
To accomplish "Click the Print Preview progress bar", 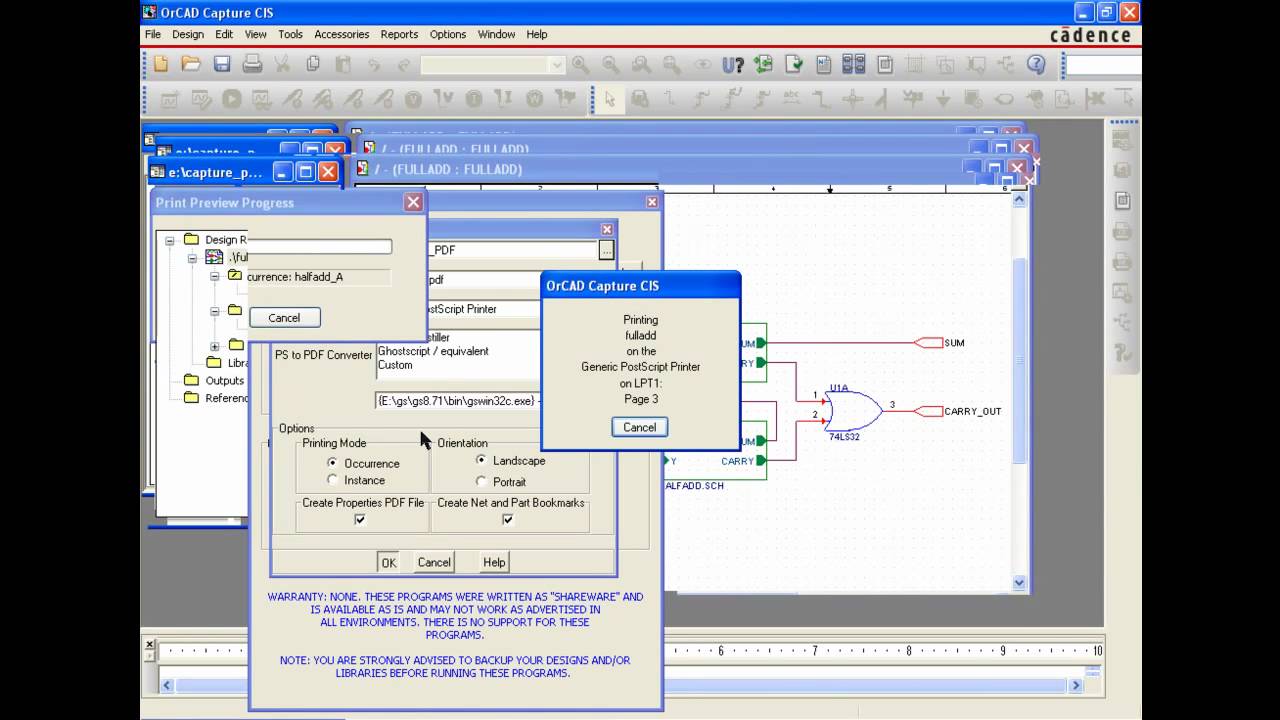I will pos(320,247).
